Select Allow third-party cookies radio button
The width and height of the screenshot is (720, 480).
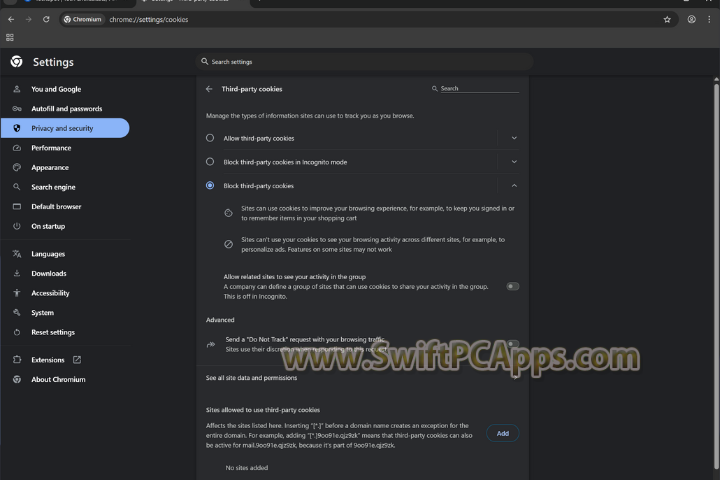click(210, 138)
